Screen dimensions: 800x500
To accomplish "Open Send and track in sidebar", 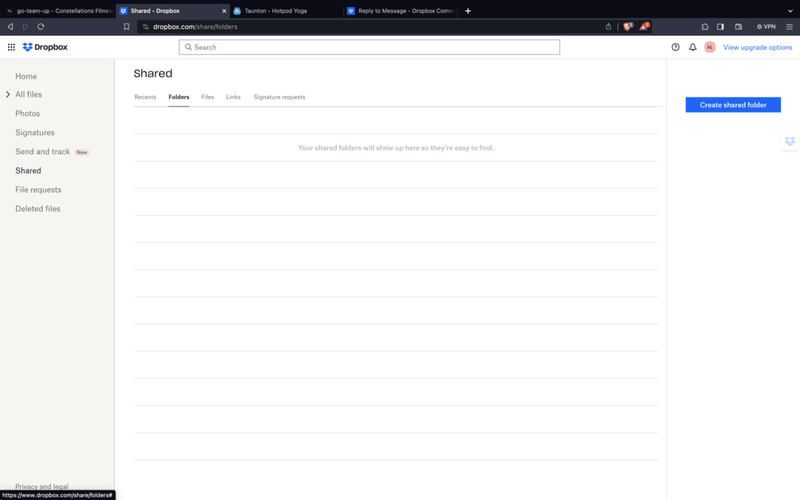I will pos(42,152).
